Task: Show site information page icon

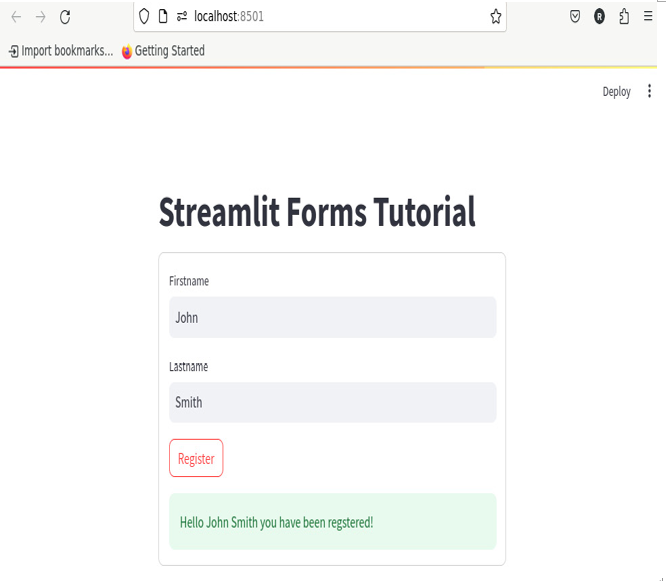Action: point(163,17)
